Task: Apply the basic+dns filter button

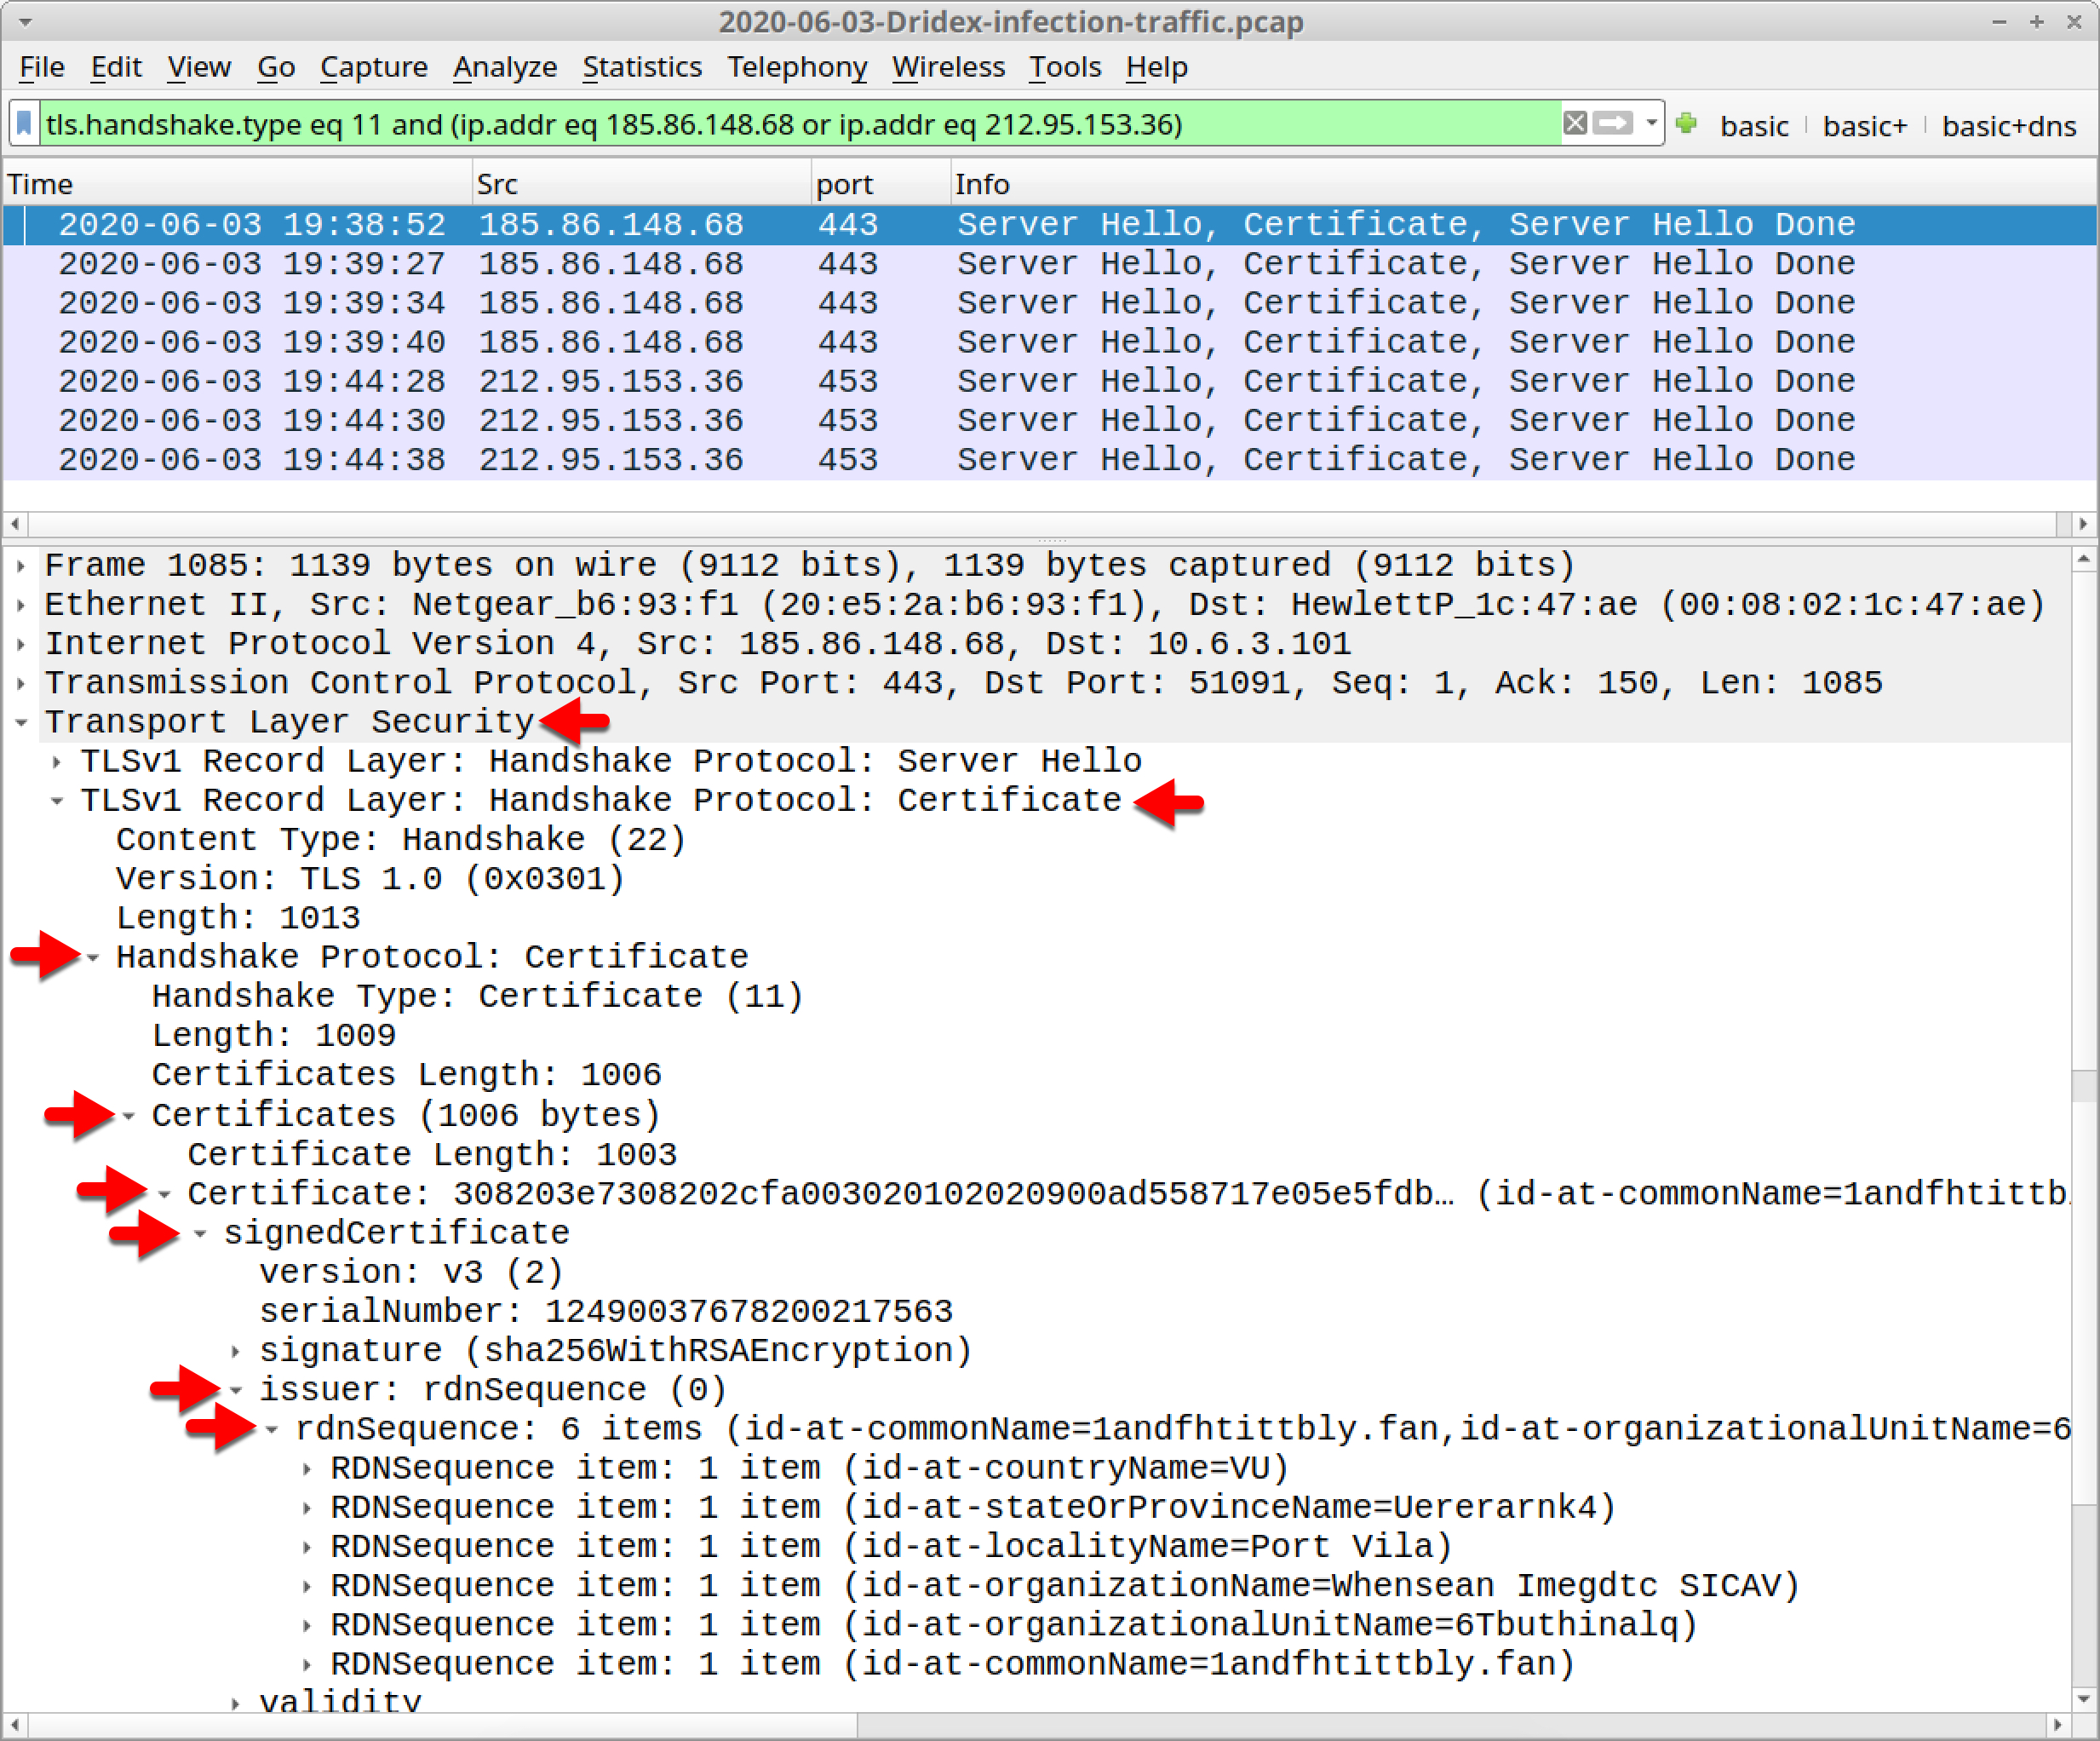Action: pos(2009,124)
